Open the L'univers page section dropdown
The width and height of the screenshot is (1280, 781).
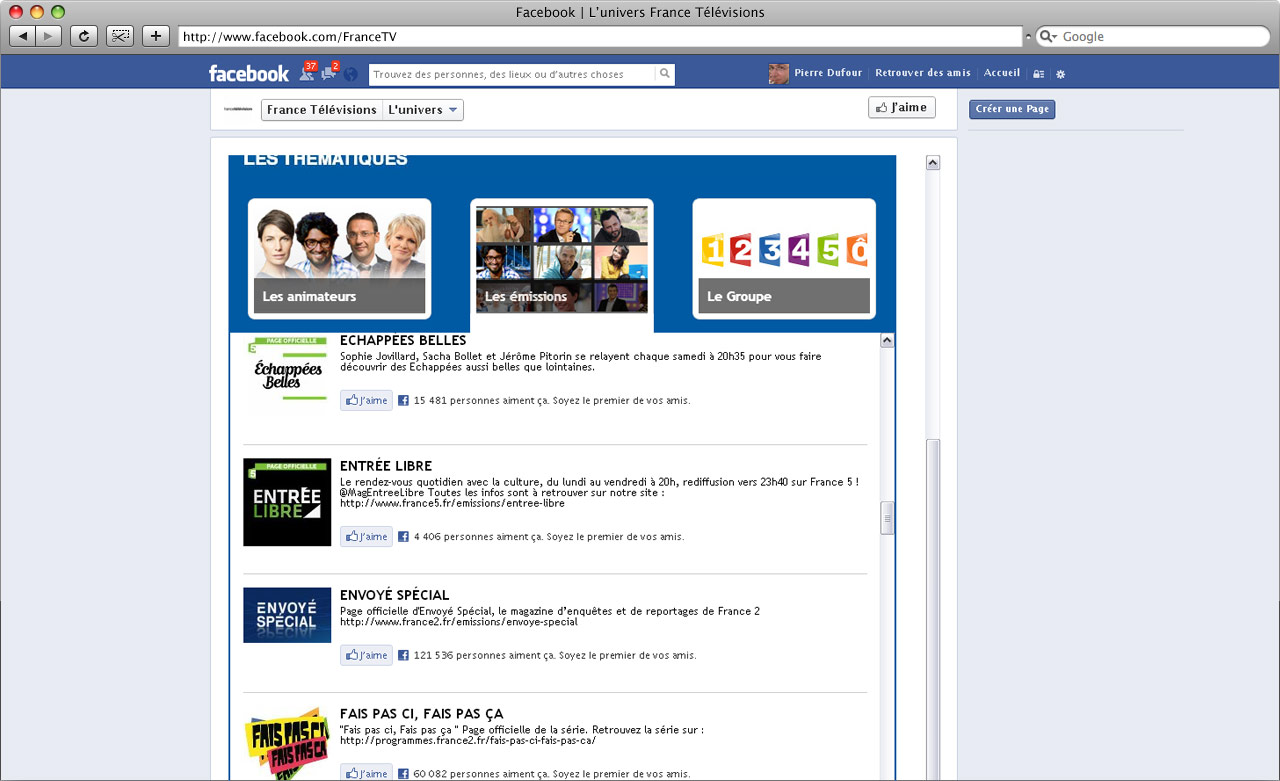(423, 110)
